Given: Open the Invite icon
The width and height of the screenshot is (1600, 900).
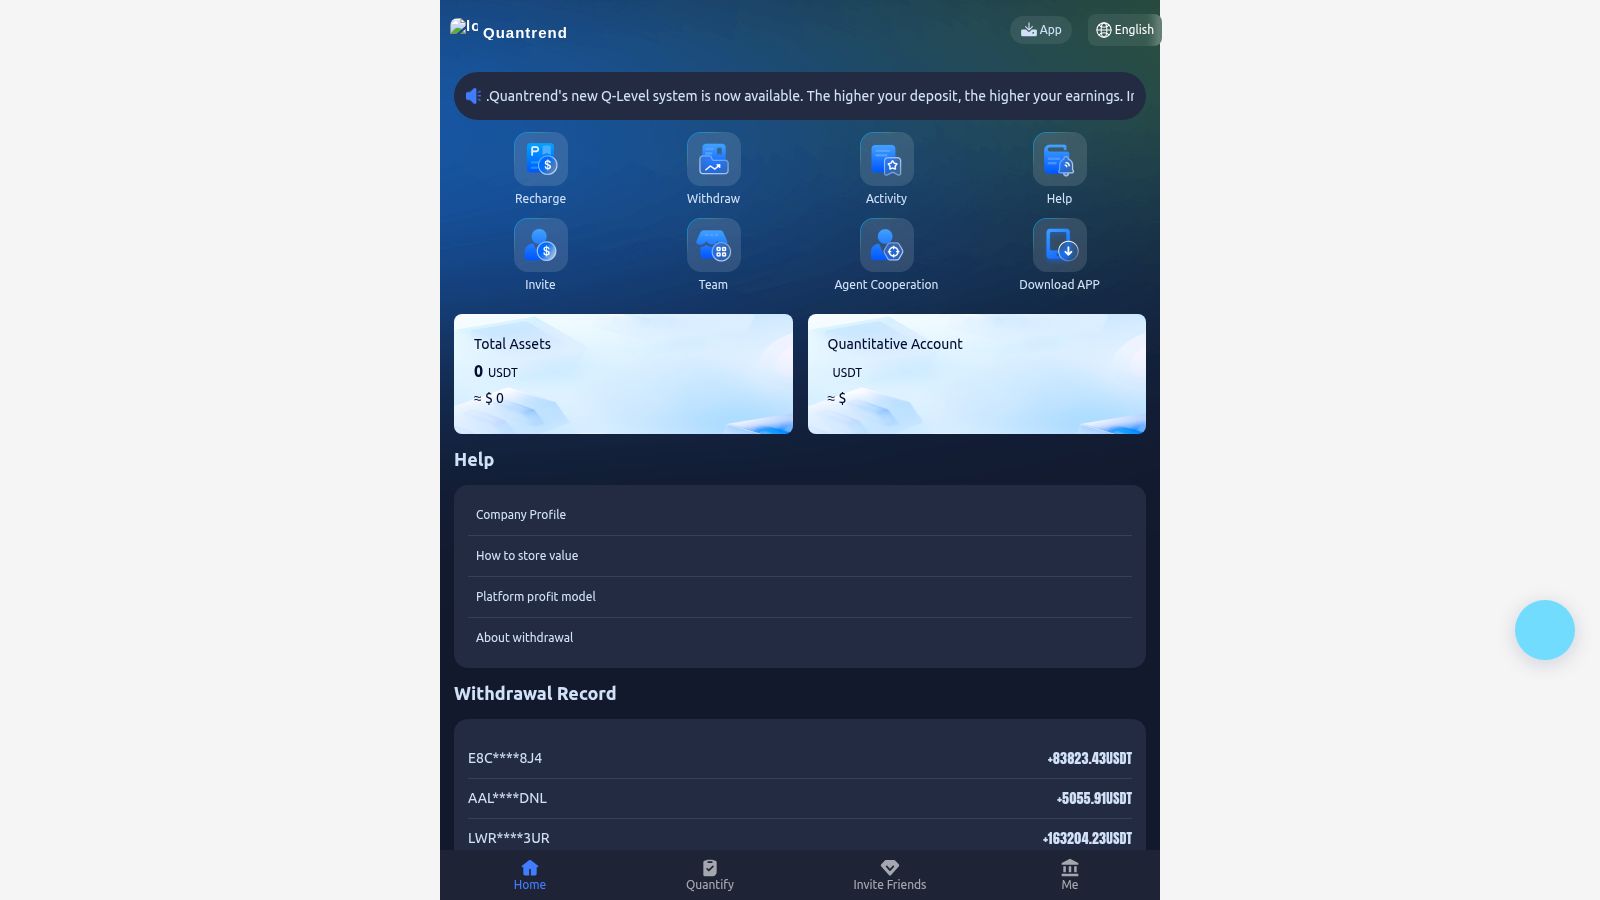Looking at the screenshot, I should coord(540,246).
